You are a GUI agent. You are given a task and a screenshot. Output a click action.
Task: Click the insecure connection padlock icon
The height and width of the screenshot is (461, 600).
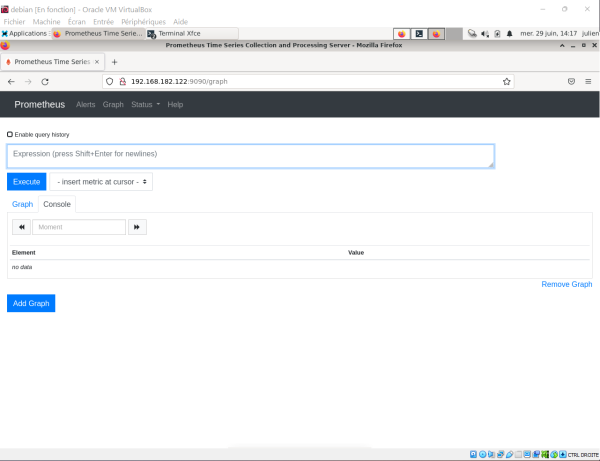tap(122, 81)
